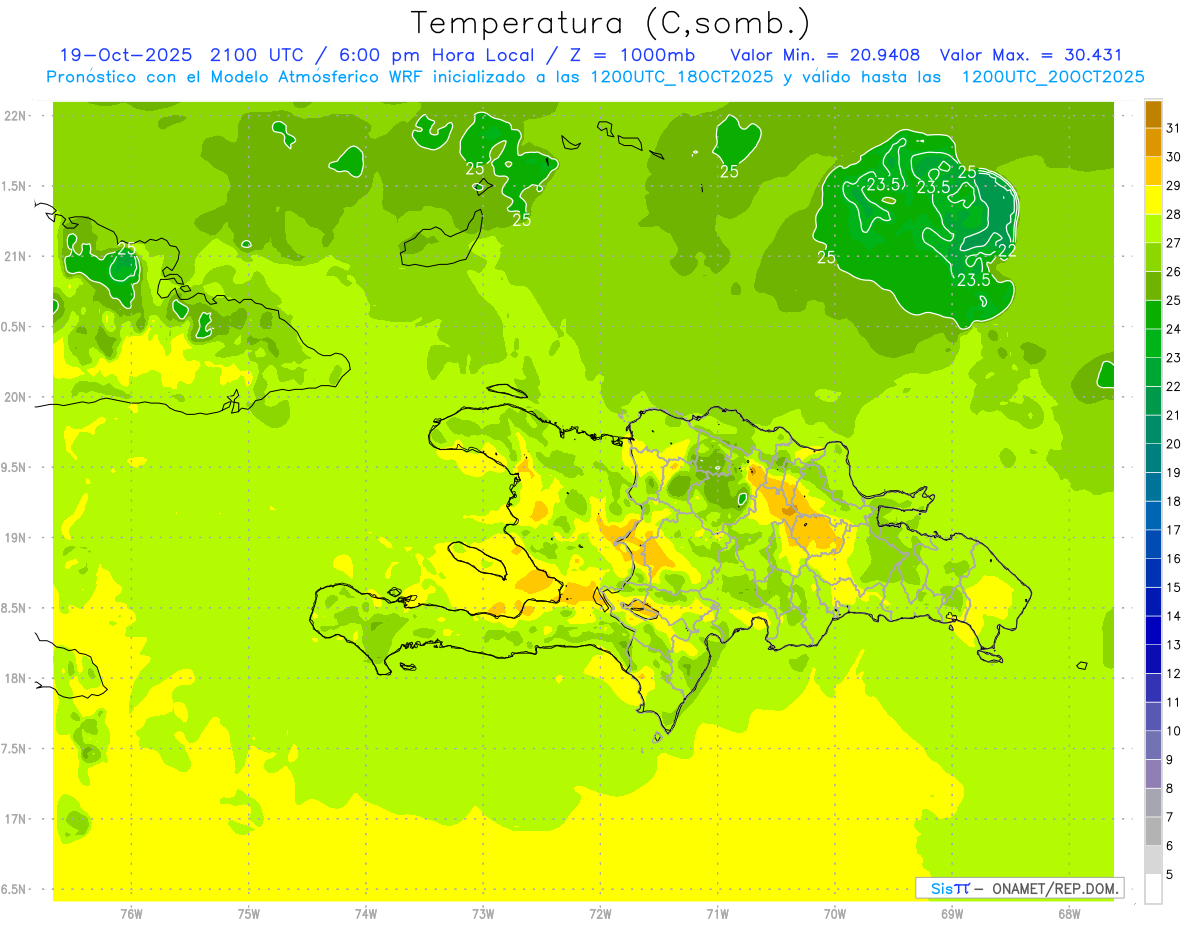Pick the orange legend swatch between 30 and 31

coord(1153,143)
